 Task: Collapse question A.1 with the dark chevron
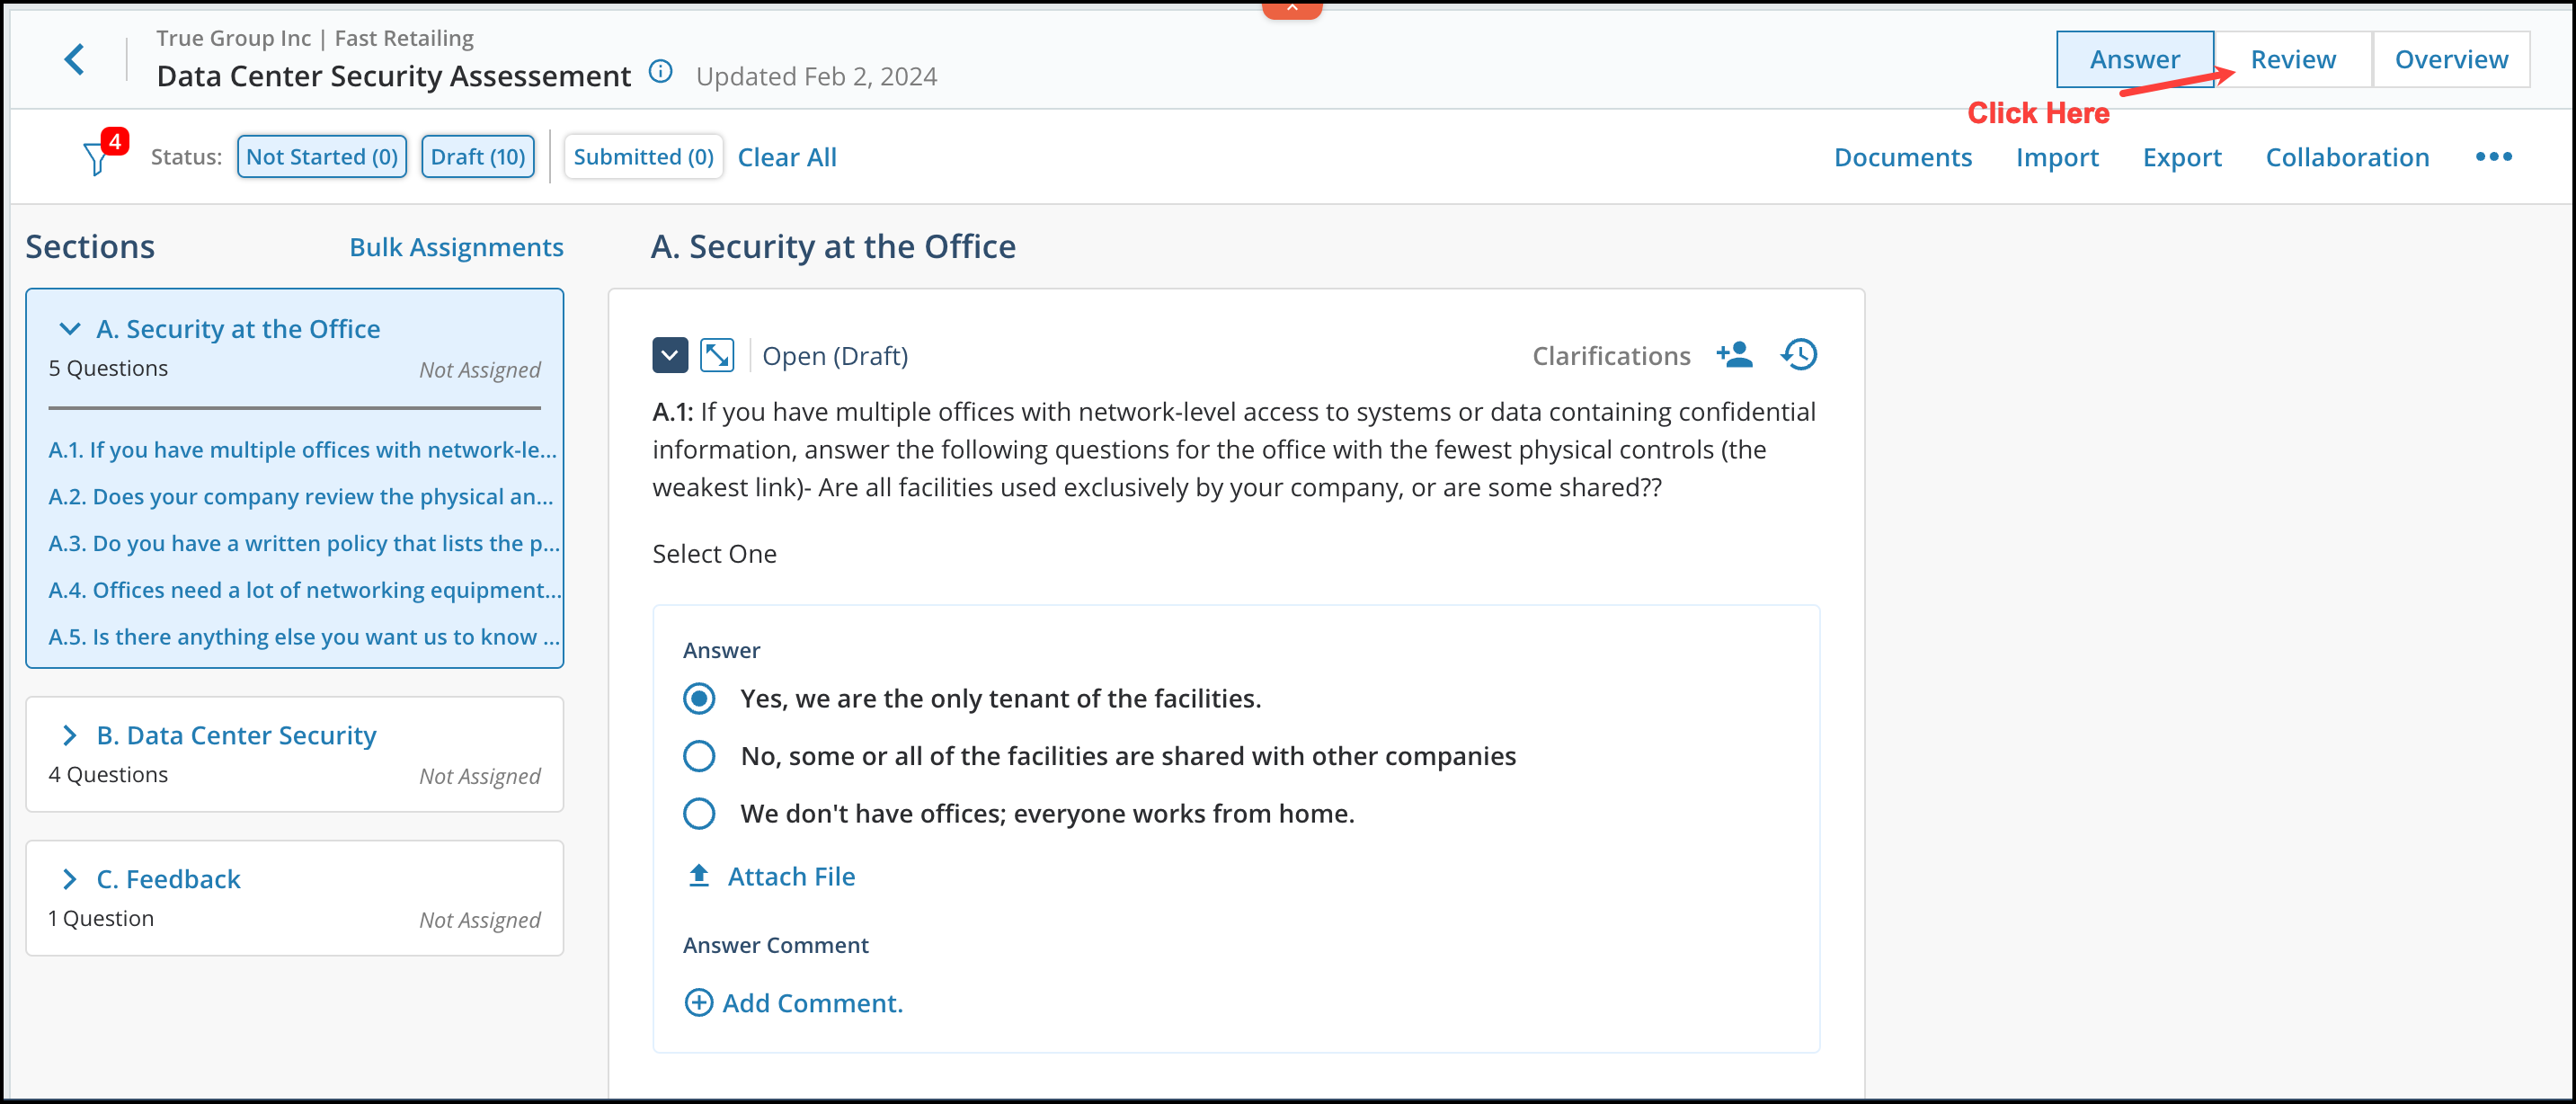[670, 355]
